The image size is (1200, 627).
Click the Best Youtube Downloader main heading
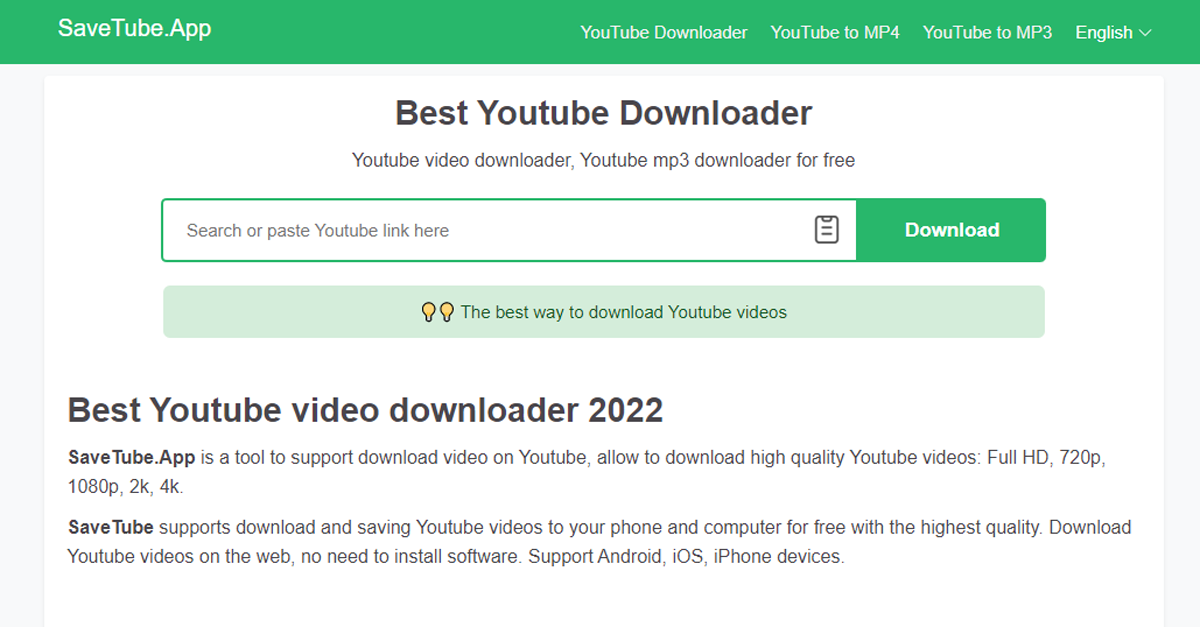coord(603,113)
